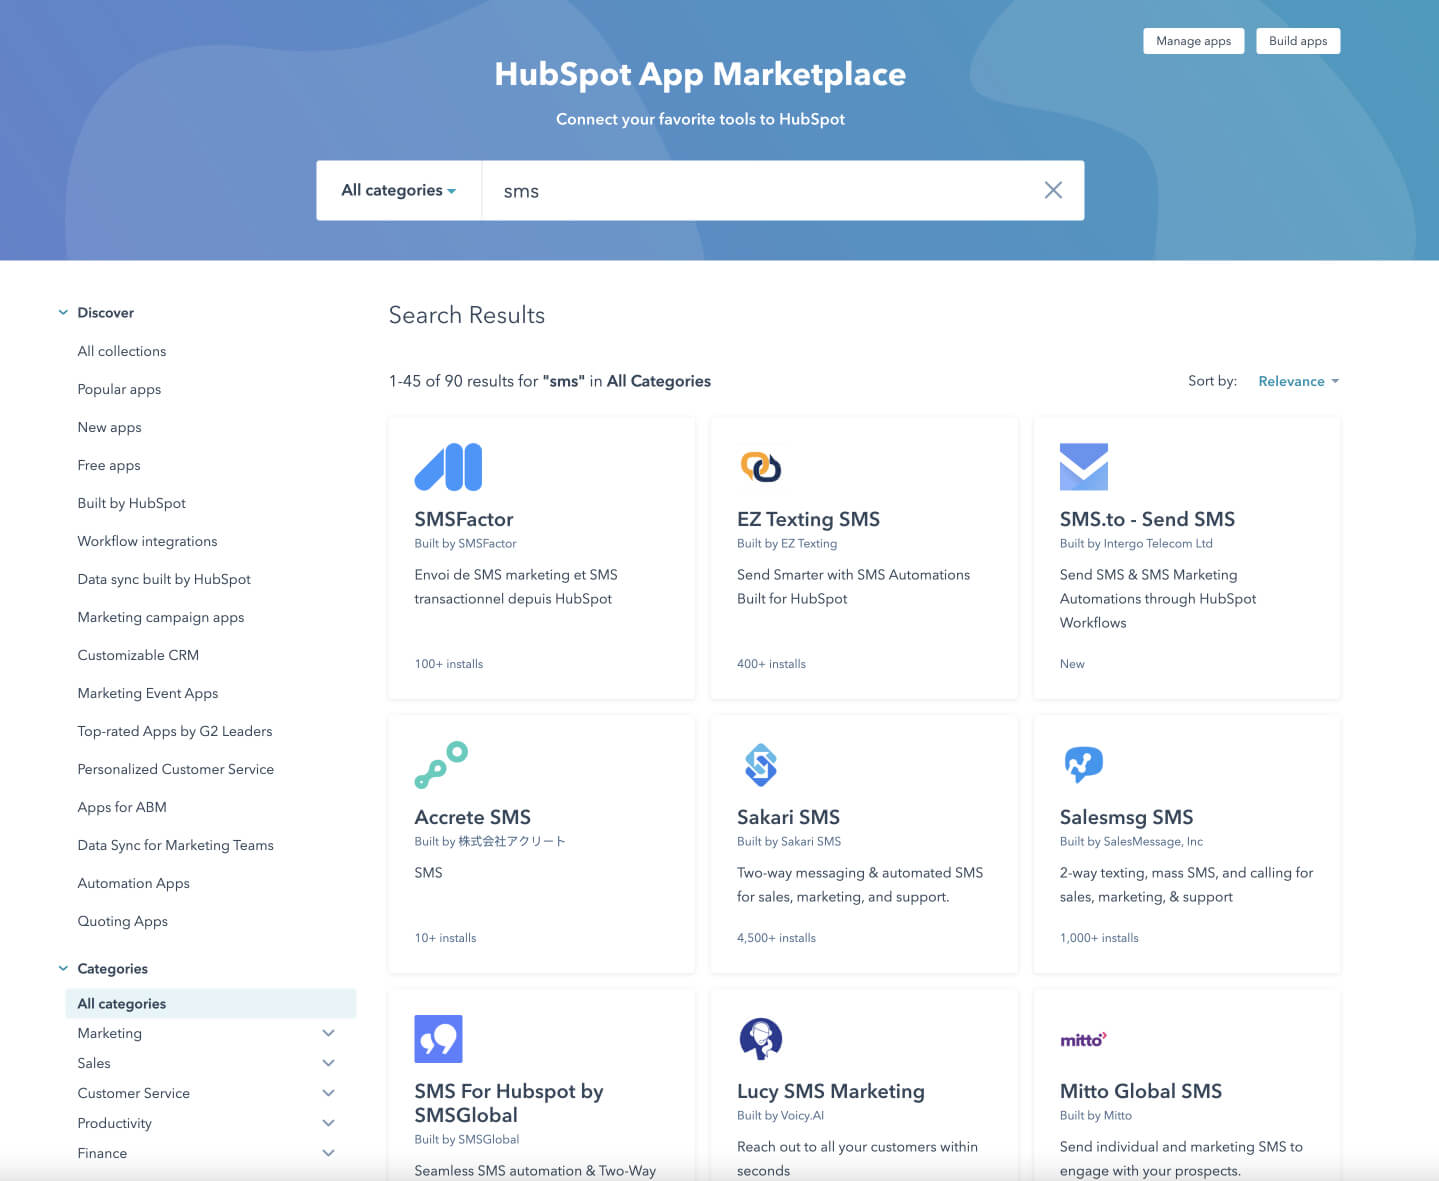1439x1181 pixels.
Task: Open Quoting Apps
Action: tap(123, 921)
